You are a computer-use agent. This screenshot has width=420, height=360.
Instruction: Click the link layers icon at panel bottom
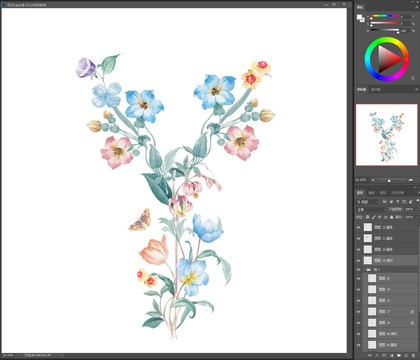click(x=370, y=355)
